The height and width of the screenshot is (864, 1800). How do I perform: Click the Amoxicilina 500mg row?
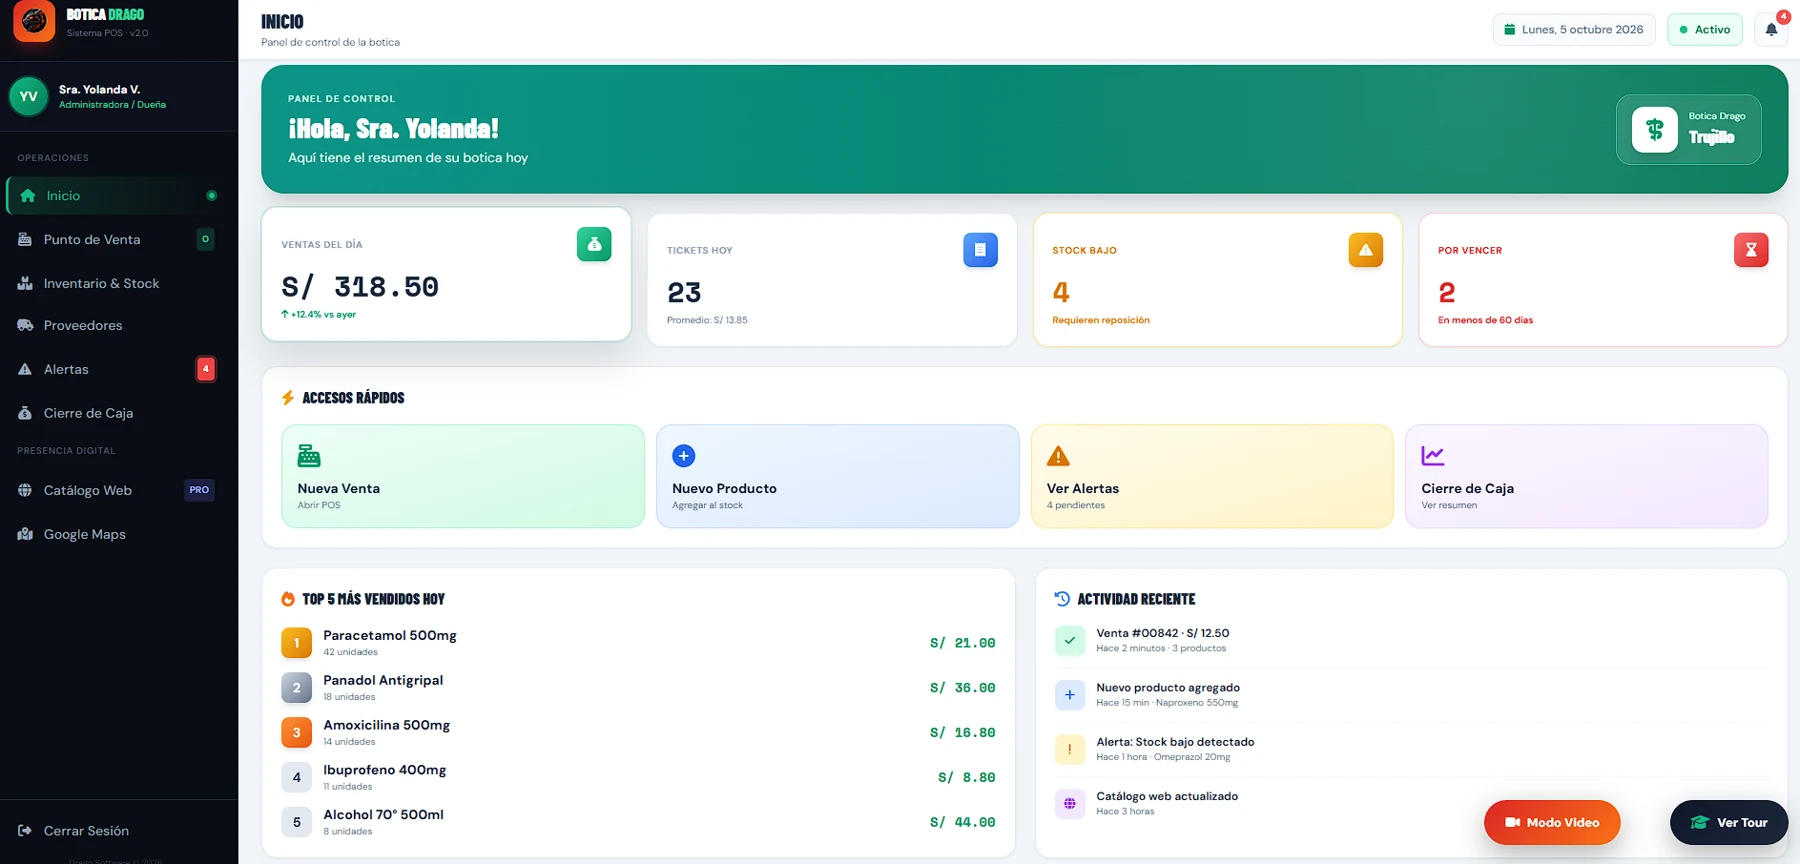[x=638, y=732]
